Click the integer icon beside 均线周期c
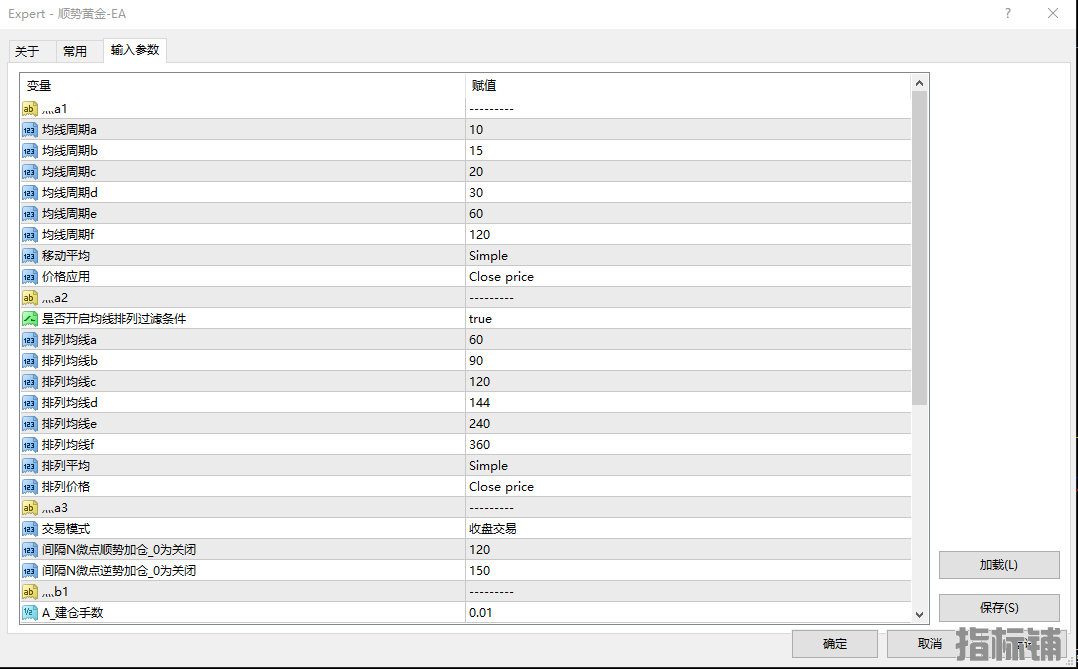 pos(30,172)
